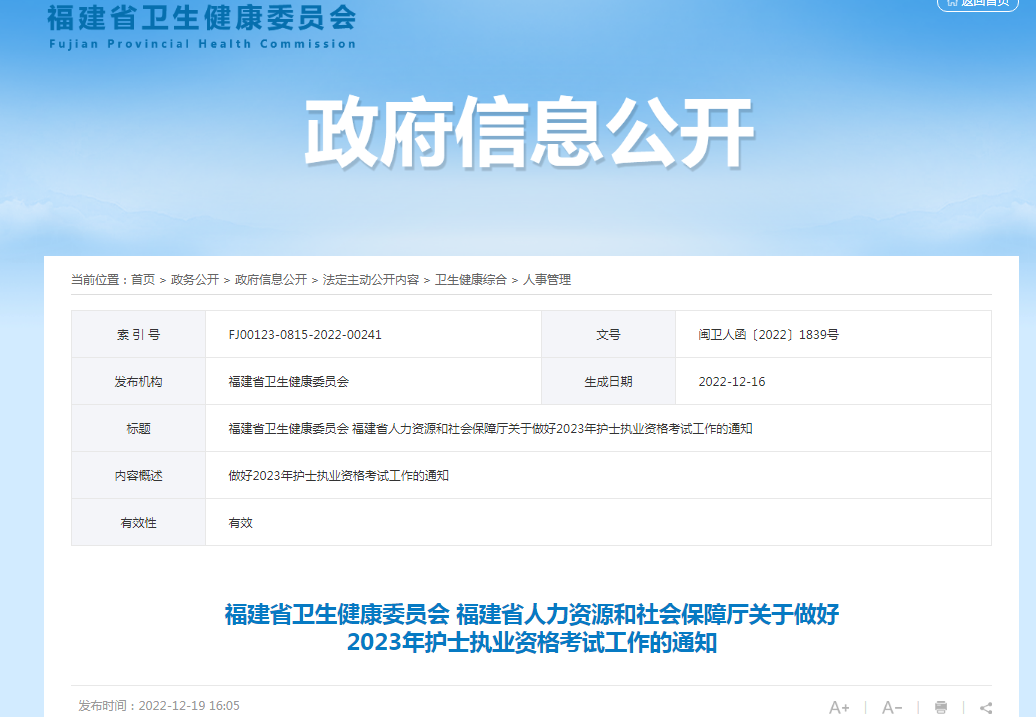The width and height of the screenshot is (1036, 717).
Task: Open the 政府信息公开 breadcrumb link
Action: pyautogui.click(x=271, y=280)
